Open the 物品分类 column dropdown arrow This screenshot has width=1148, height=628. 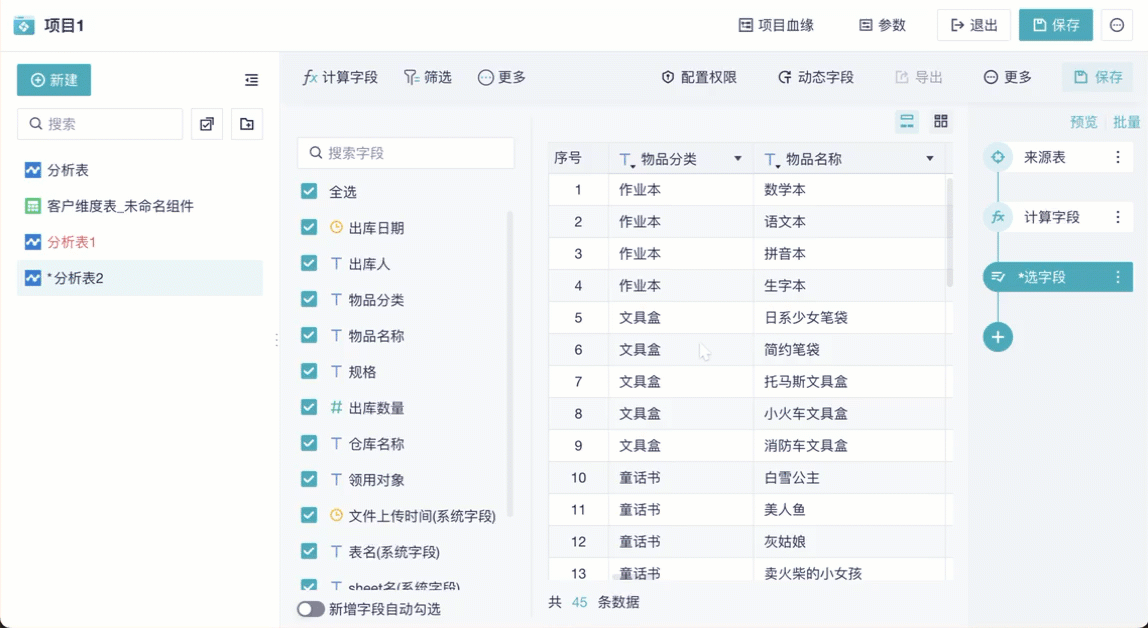pyautogui.click(x=738, y=159)
